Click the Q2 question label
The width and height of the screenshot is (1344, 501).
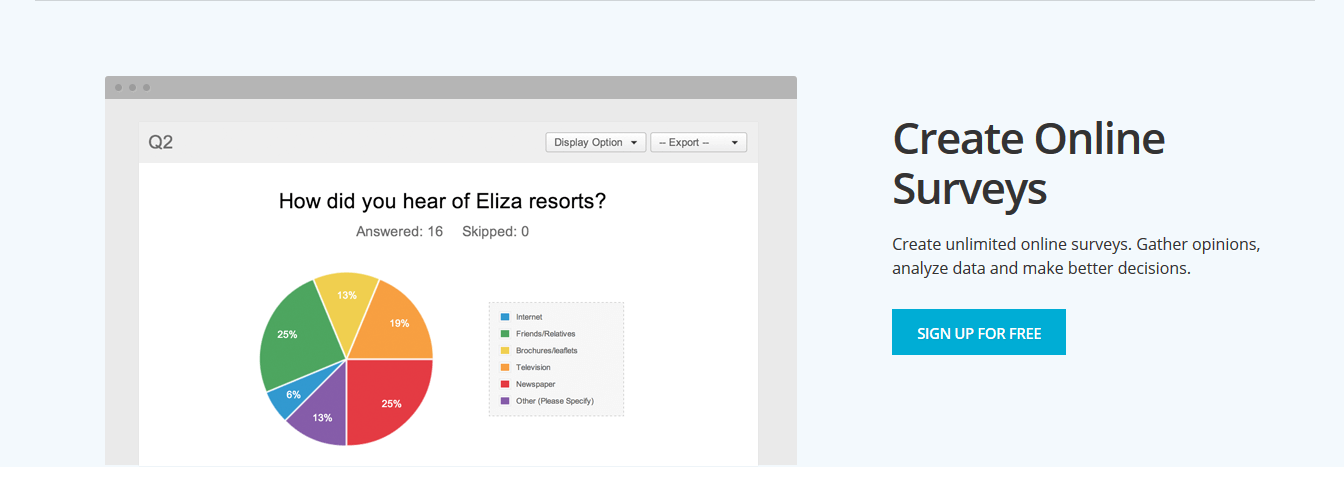pyautogui.click(x=161, y=143)
